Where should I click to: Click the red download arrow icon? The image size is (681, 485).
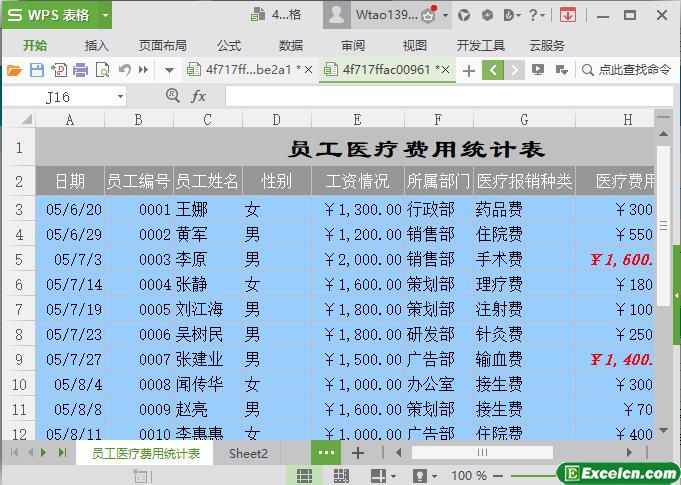point(568,16)
